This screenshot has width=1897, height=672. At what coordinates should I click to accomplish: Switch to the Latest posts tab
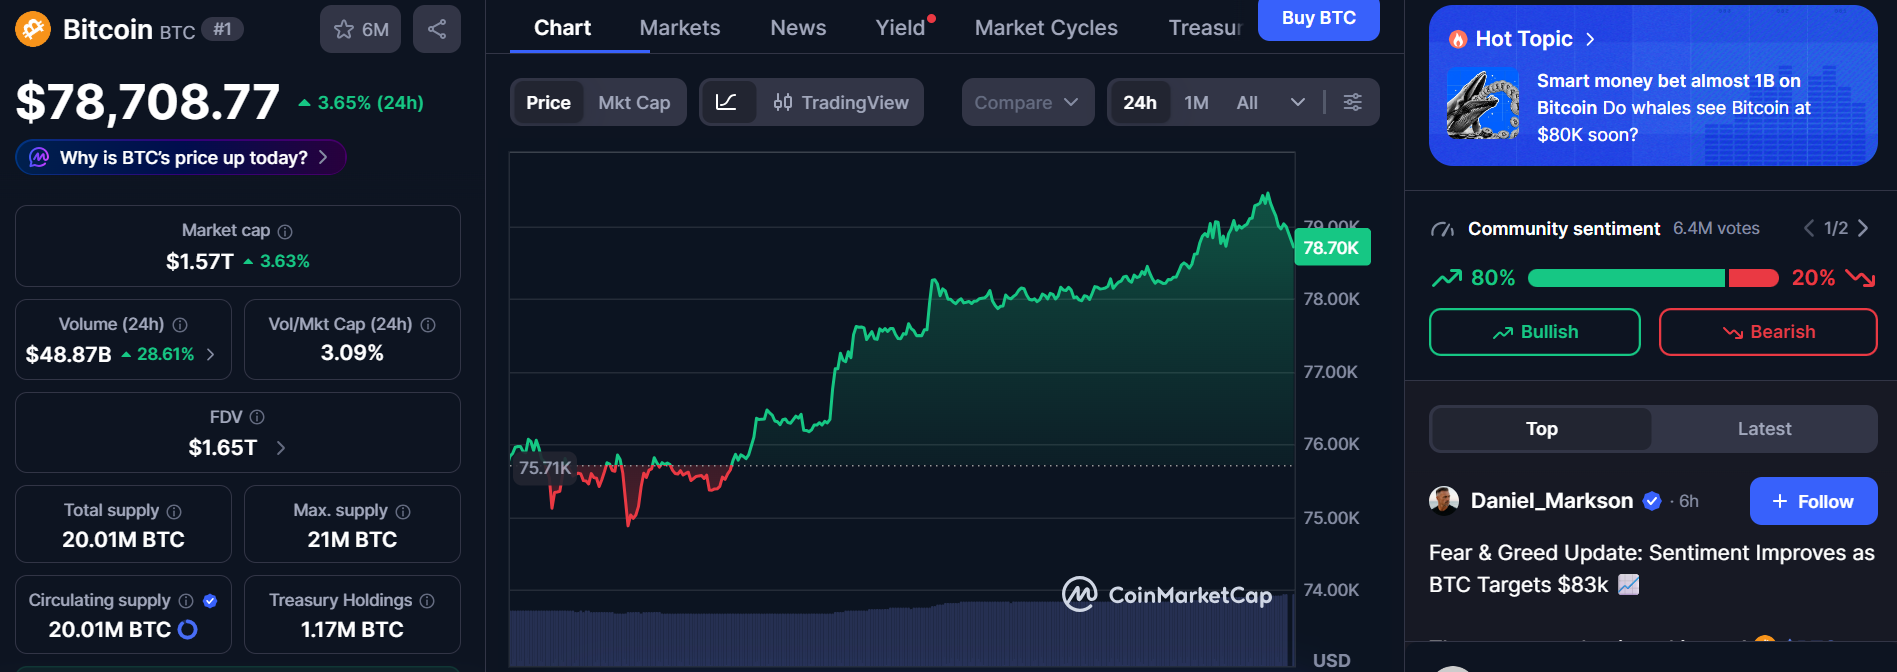[x=1764, y=429]
